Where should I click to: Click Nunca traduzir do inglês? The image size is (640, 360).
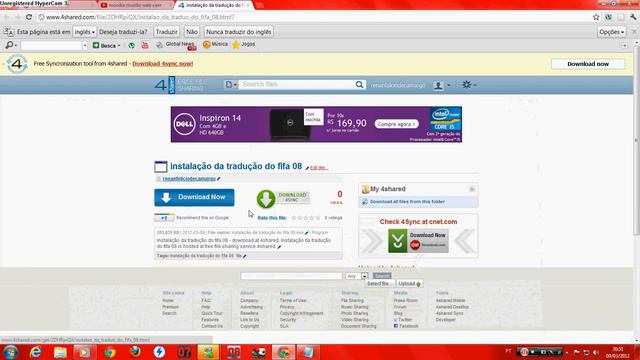[x=239, y=32]
